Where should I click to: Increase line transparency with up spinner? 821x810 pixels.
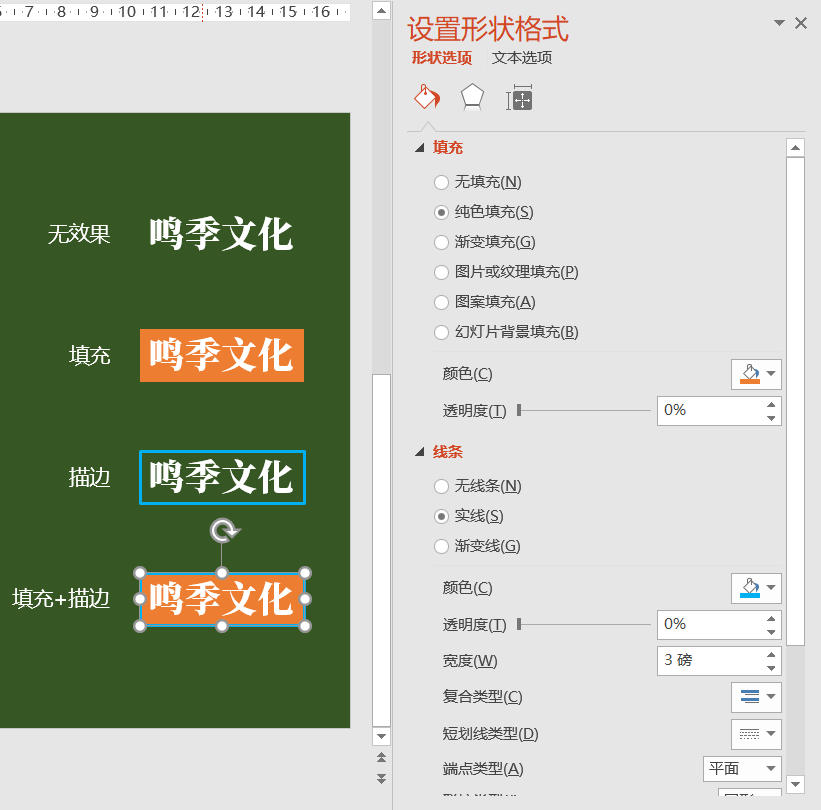click(771, 618)
